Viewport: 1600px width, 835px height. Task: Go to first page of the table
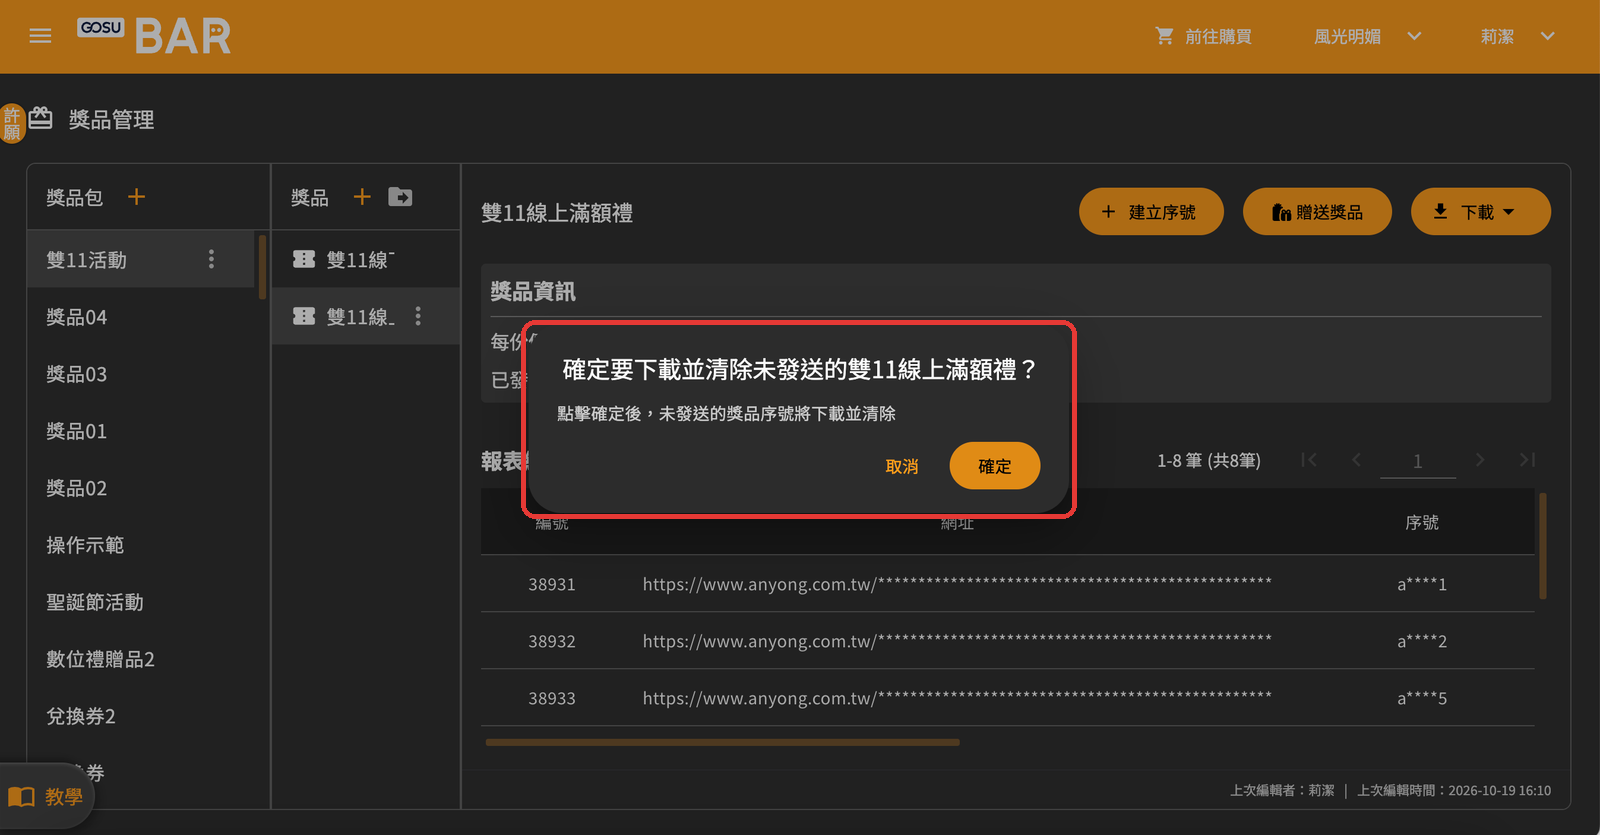click(x=1309, y=460)
